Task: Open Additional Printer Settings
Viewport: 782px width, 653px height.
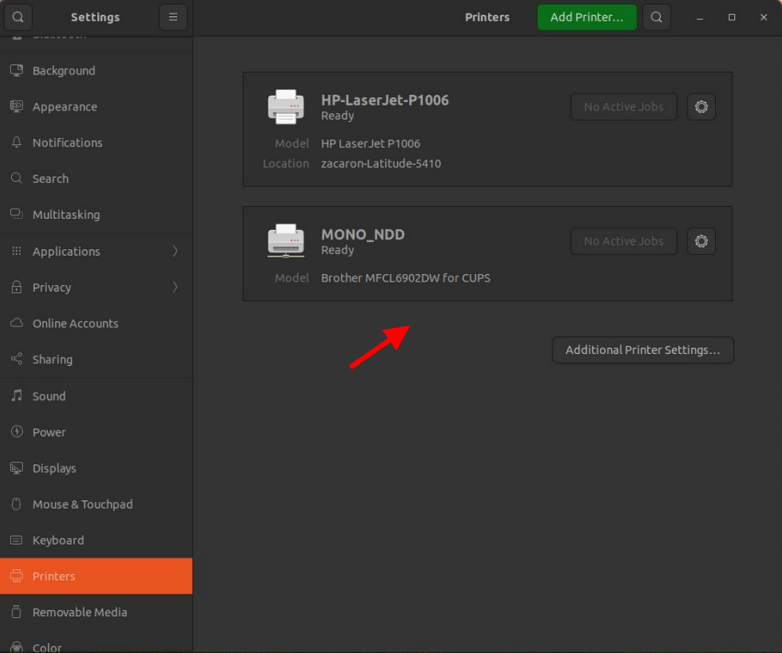Action: (x=643, y=350)
